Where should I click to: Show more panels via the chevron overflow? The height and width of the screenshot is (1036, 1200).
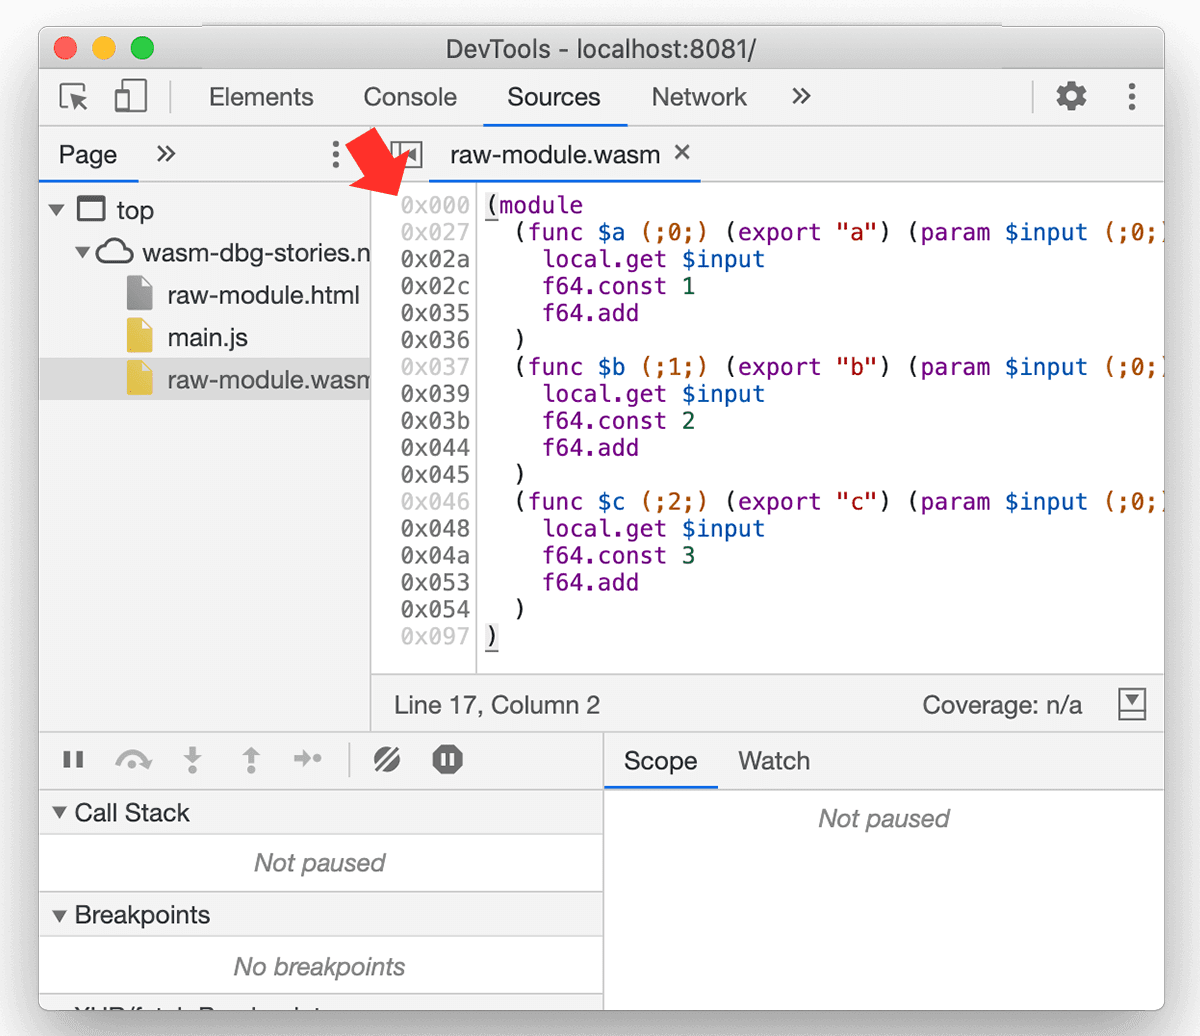(800, 97)
